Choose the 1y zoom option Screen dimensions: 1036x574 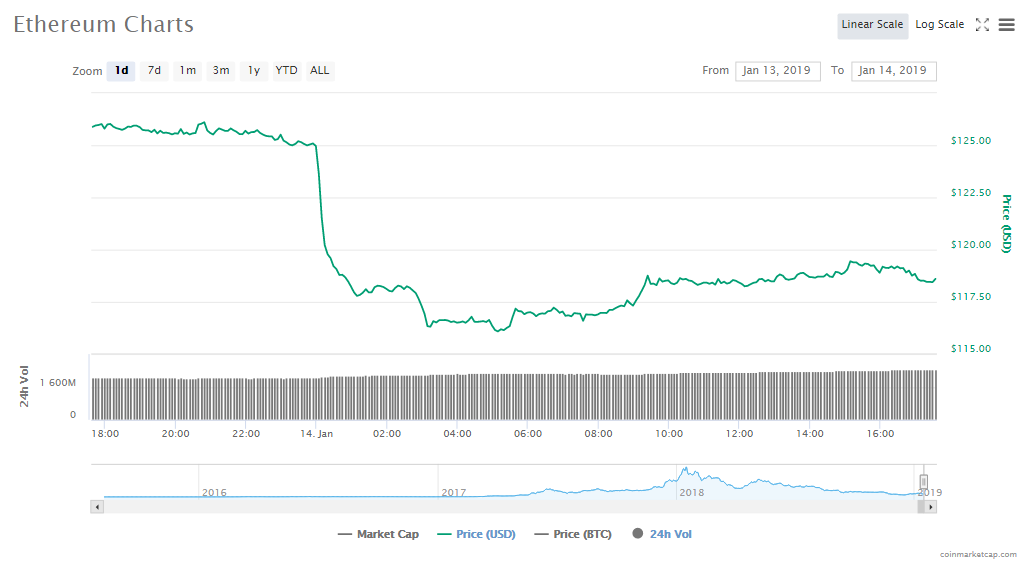(x=254, y=71)
